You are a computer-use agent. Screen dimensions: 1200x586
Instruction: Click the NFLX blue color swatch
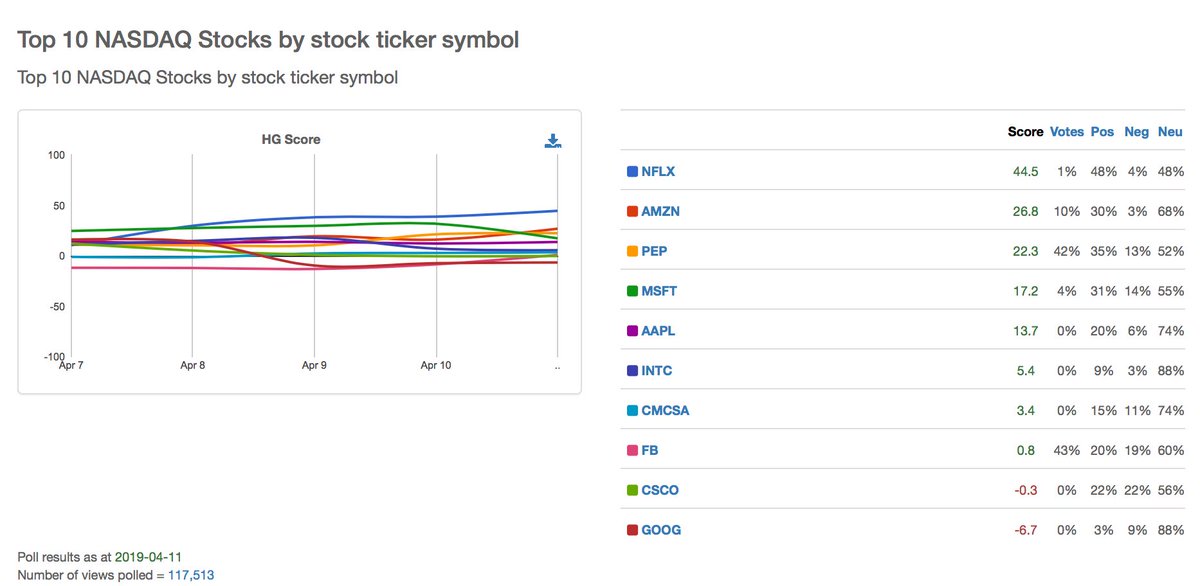click(632, 172)
